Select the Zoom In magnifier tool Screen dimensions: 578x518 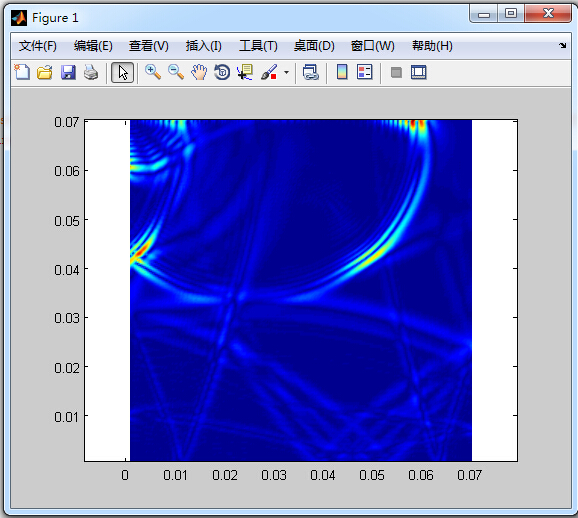pos(153,72)
